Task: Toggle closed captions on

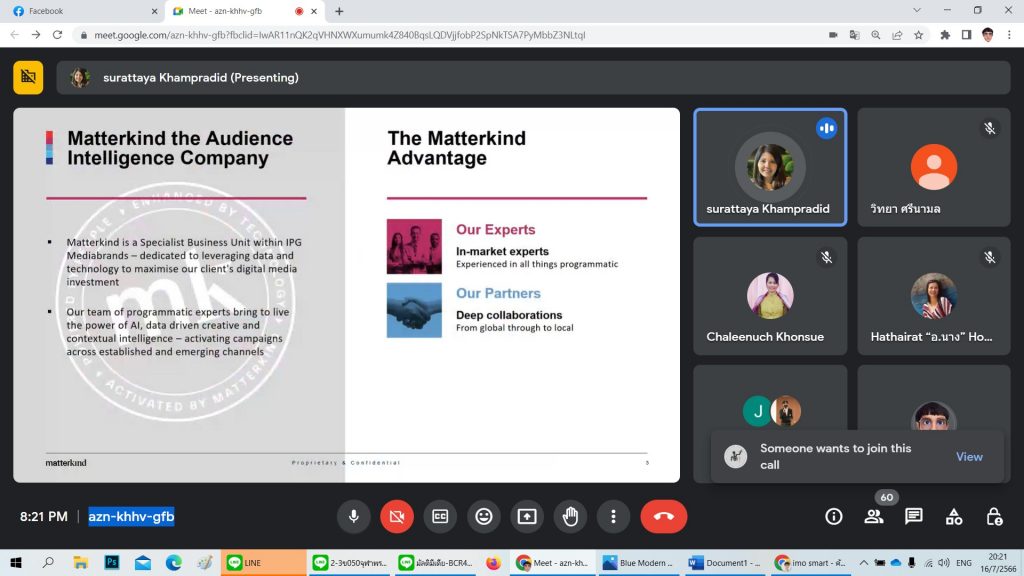Action: tap(440, 516)
